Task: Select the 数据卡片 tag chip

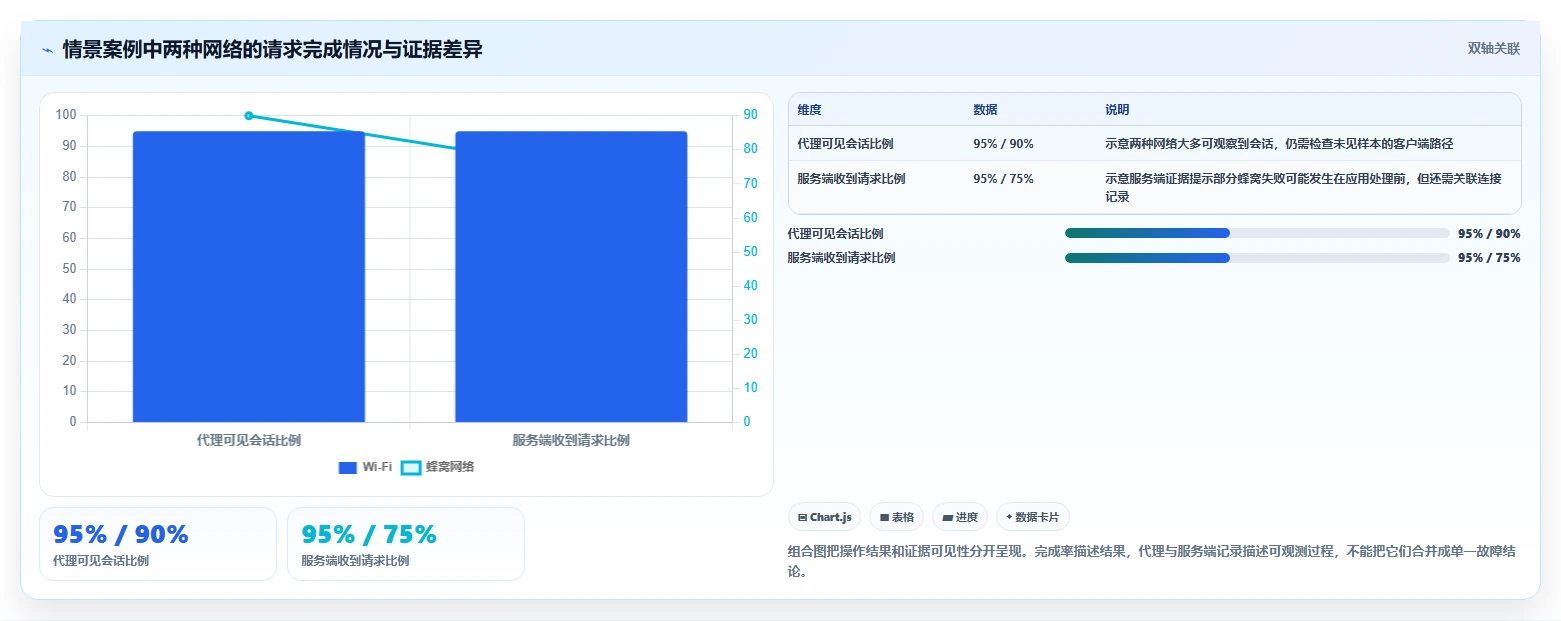Action: pyautogui.click(x=1033, y=517)
